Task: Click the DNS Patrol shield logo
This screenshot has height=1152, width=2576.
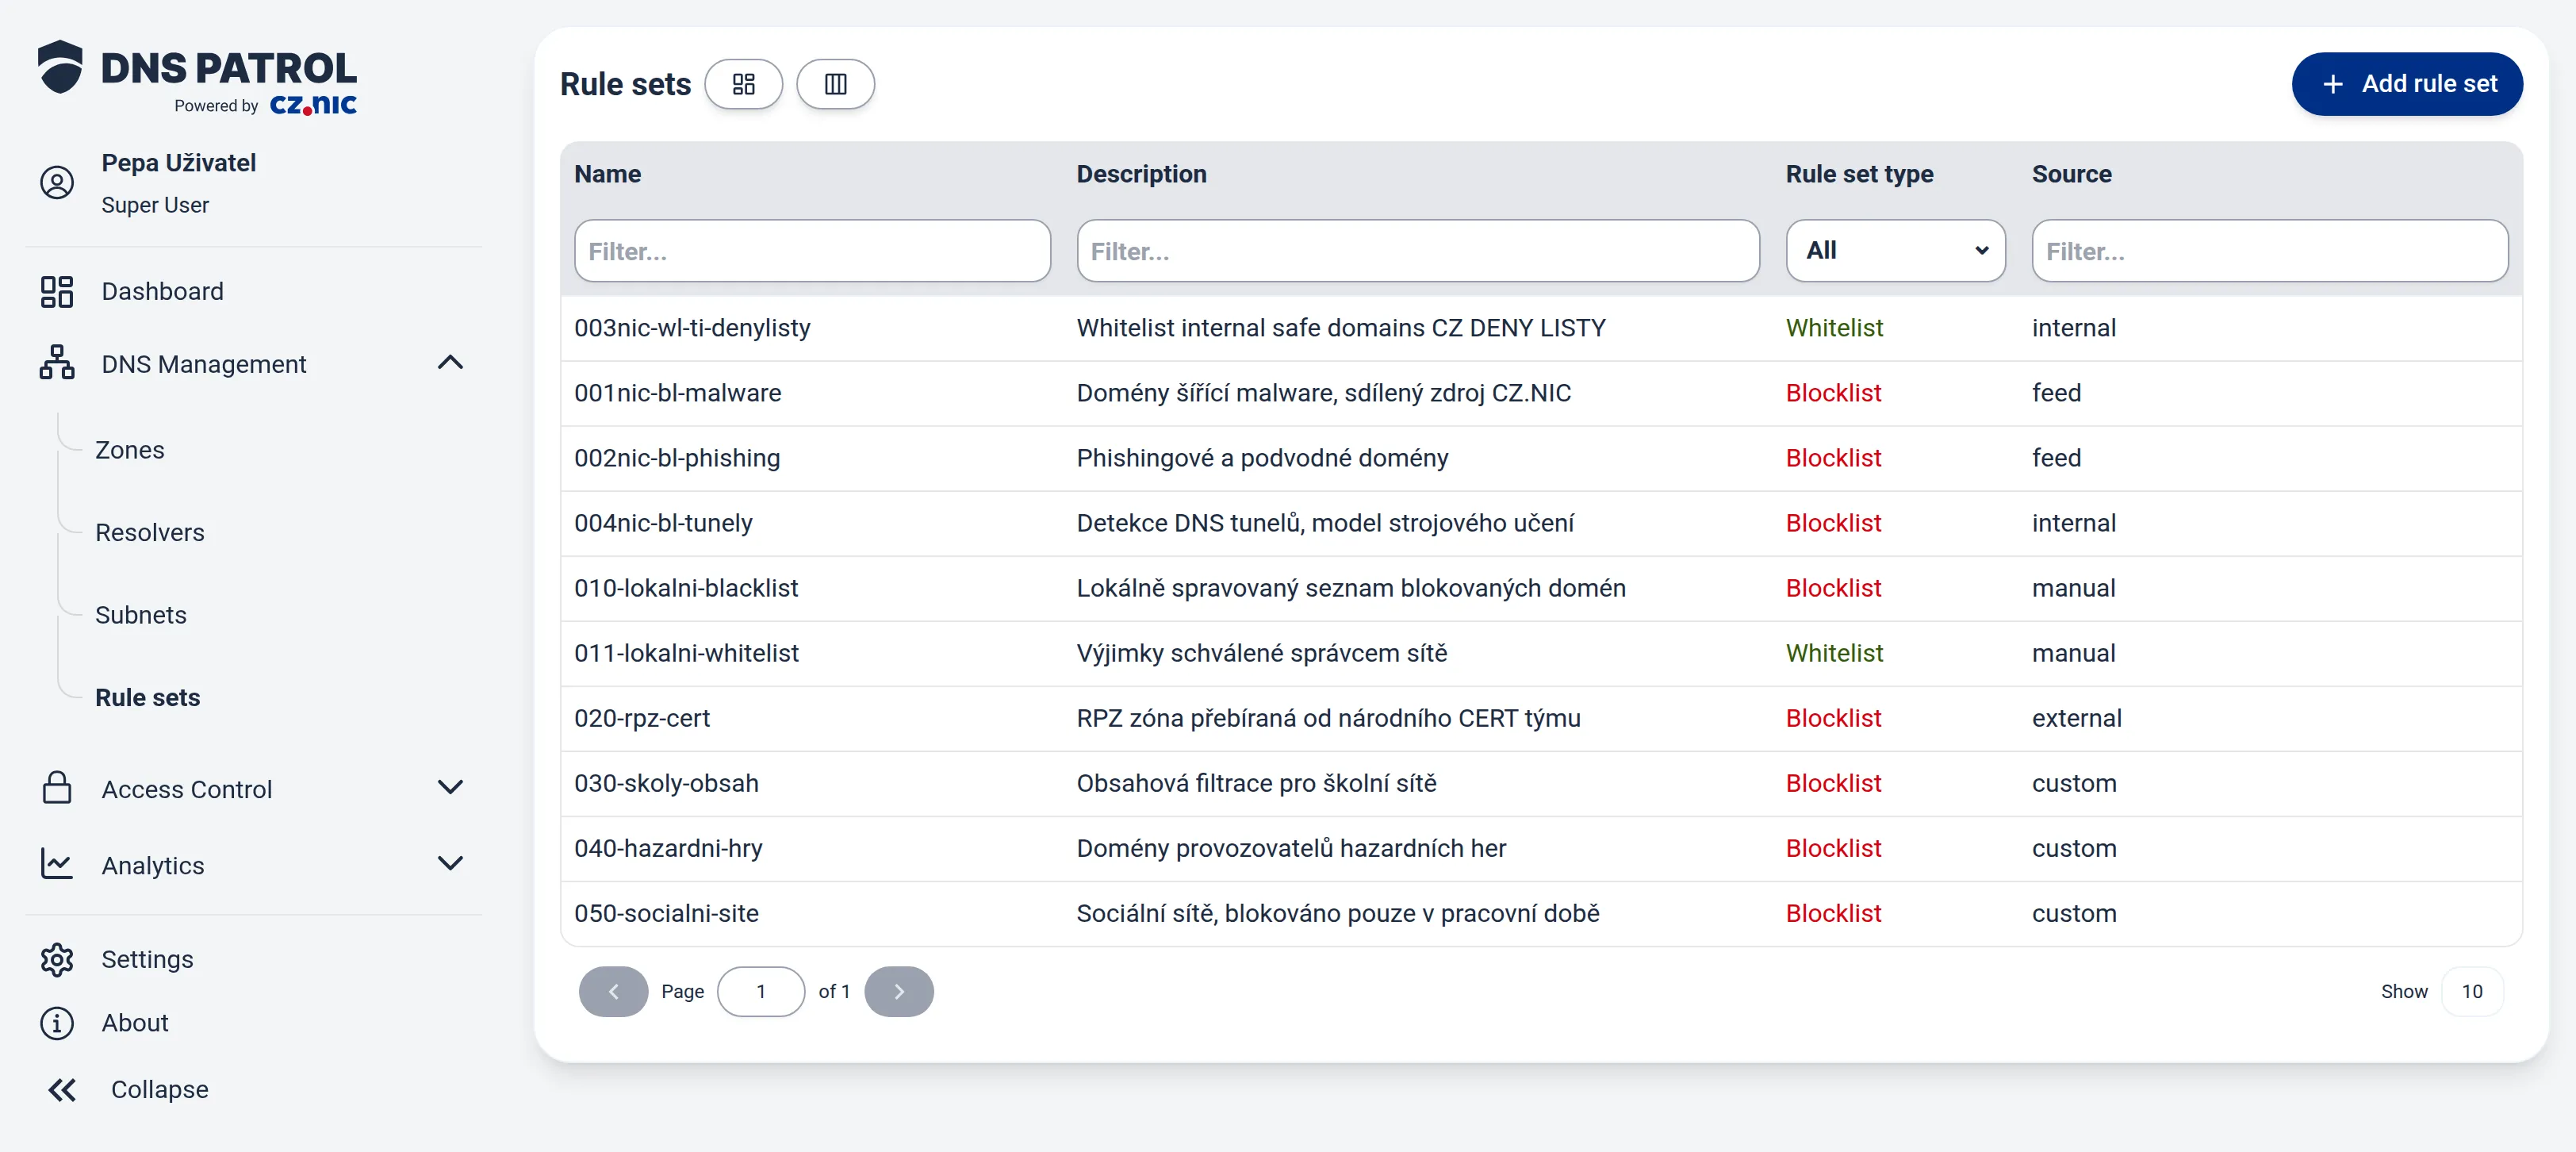Action: click(x=60, y=67)
